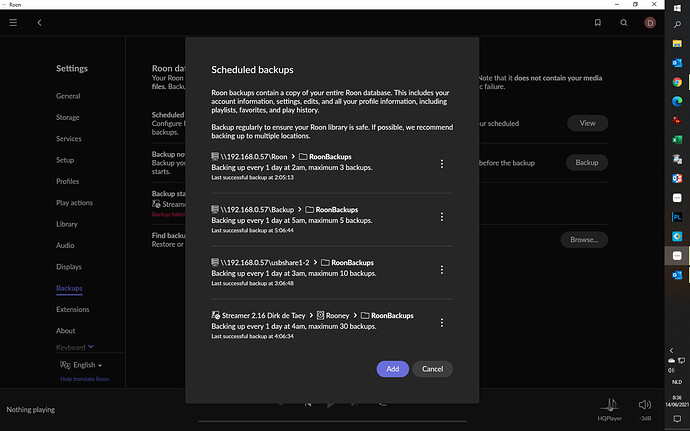Click the 'Scheduled backups' dialog title
This screenshot has width=690, height=431.
tap(252, 70)
